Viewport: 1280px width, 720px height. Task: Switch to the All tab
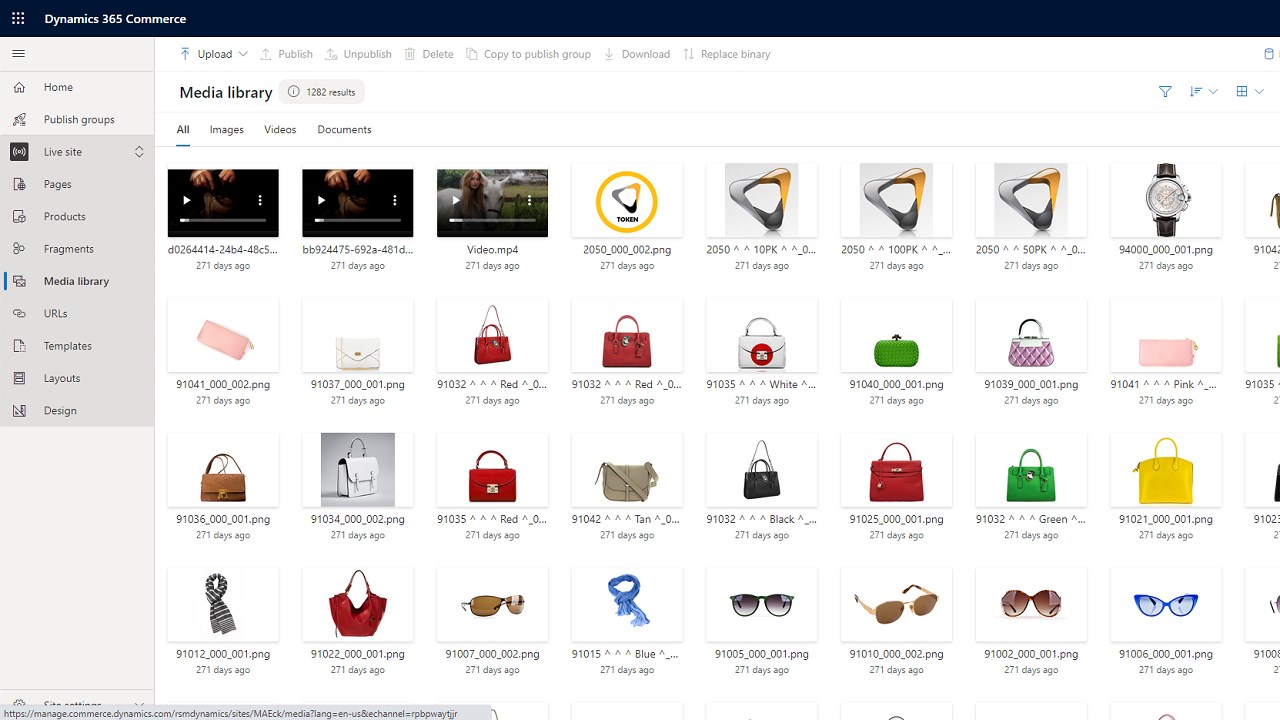tap(183, 130)
